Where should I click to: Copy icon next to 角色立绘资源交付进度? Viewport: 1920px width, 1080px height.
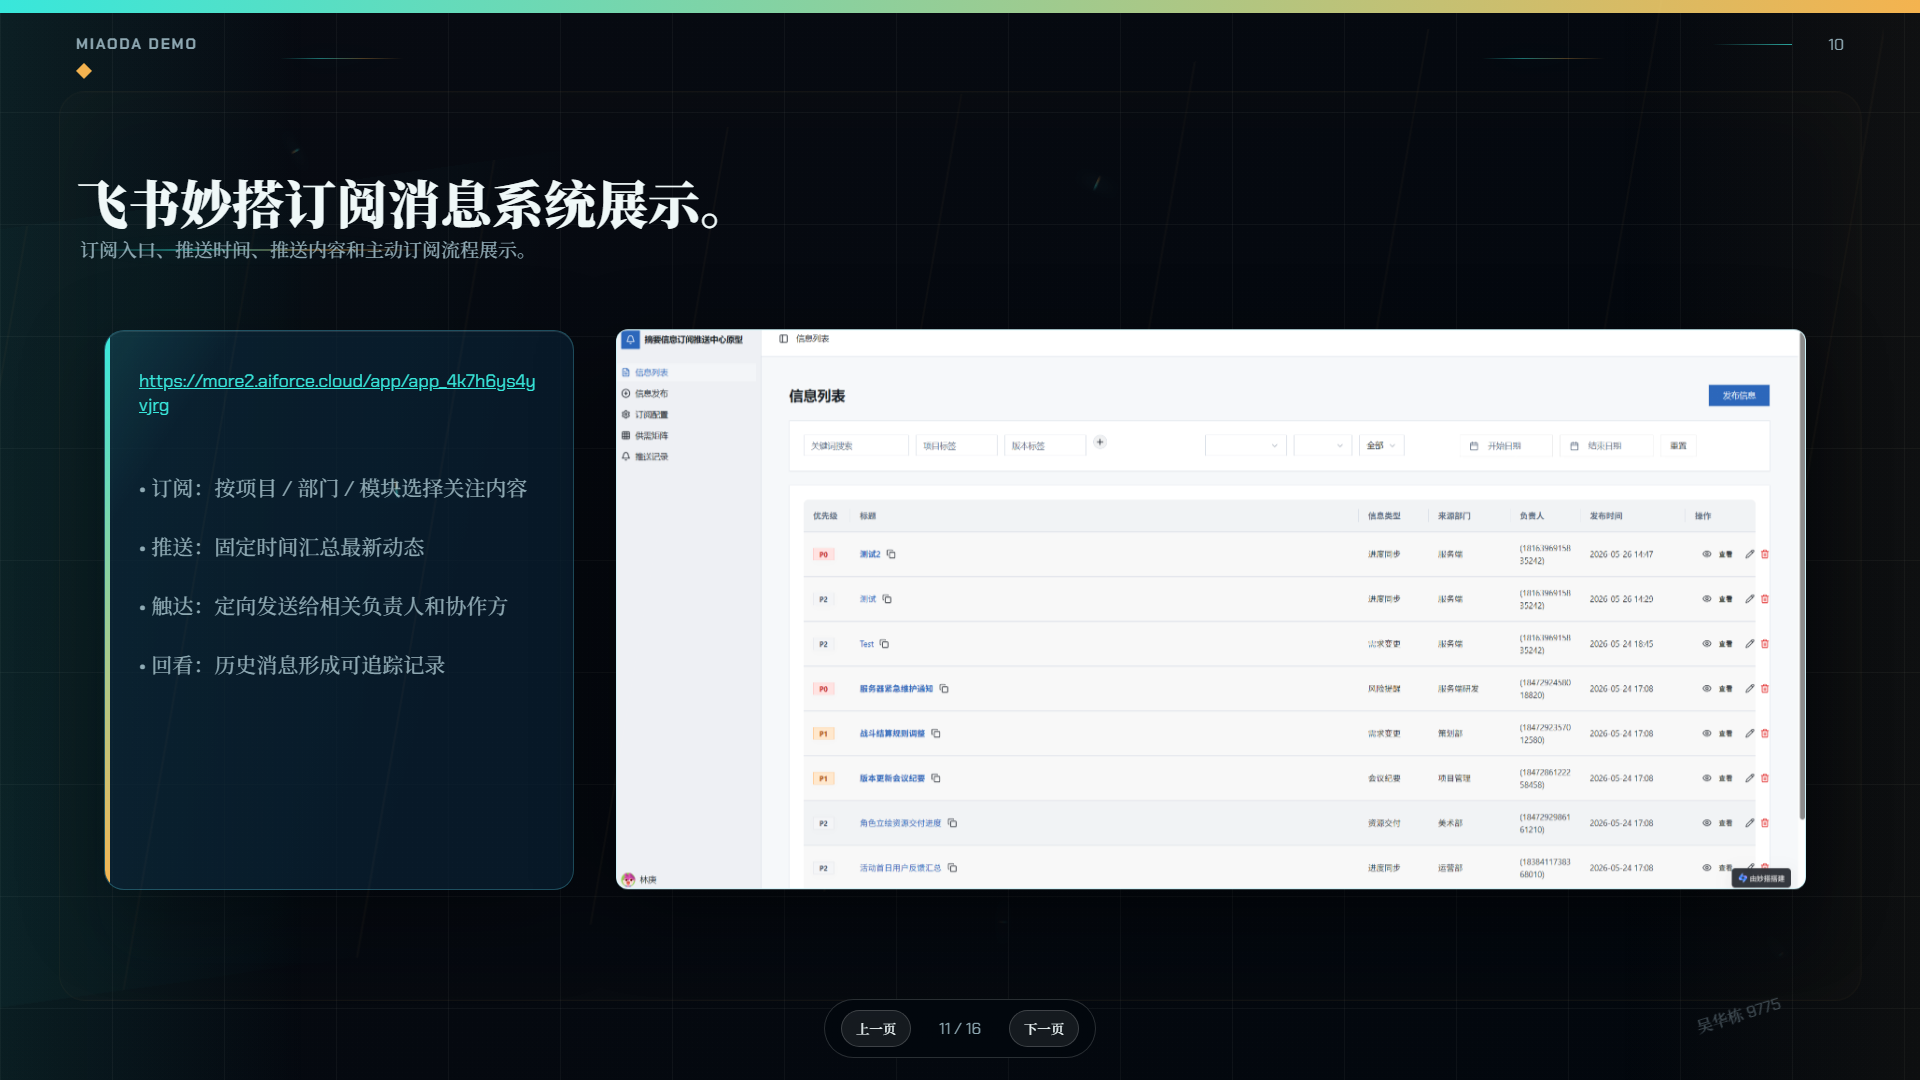(x=952, y=823)
